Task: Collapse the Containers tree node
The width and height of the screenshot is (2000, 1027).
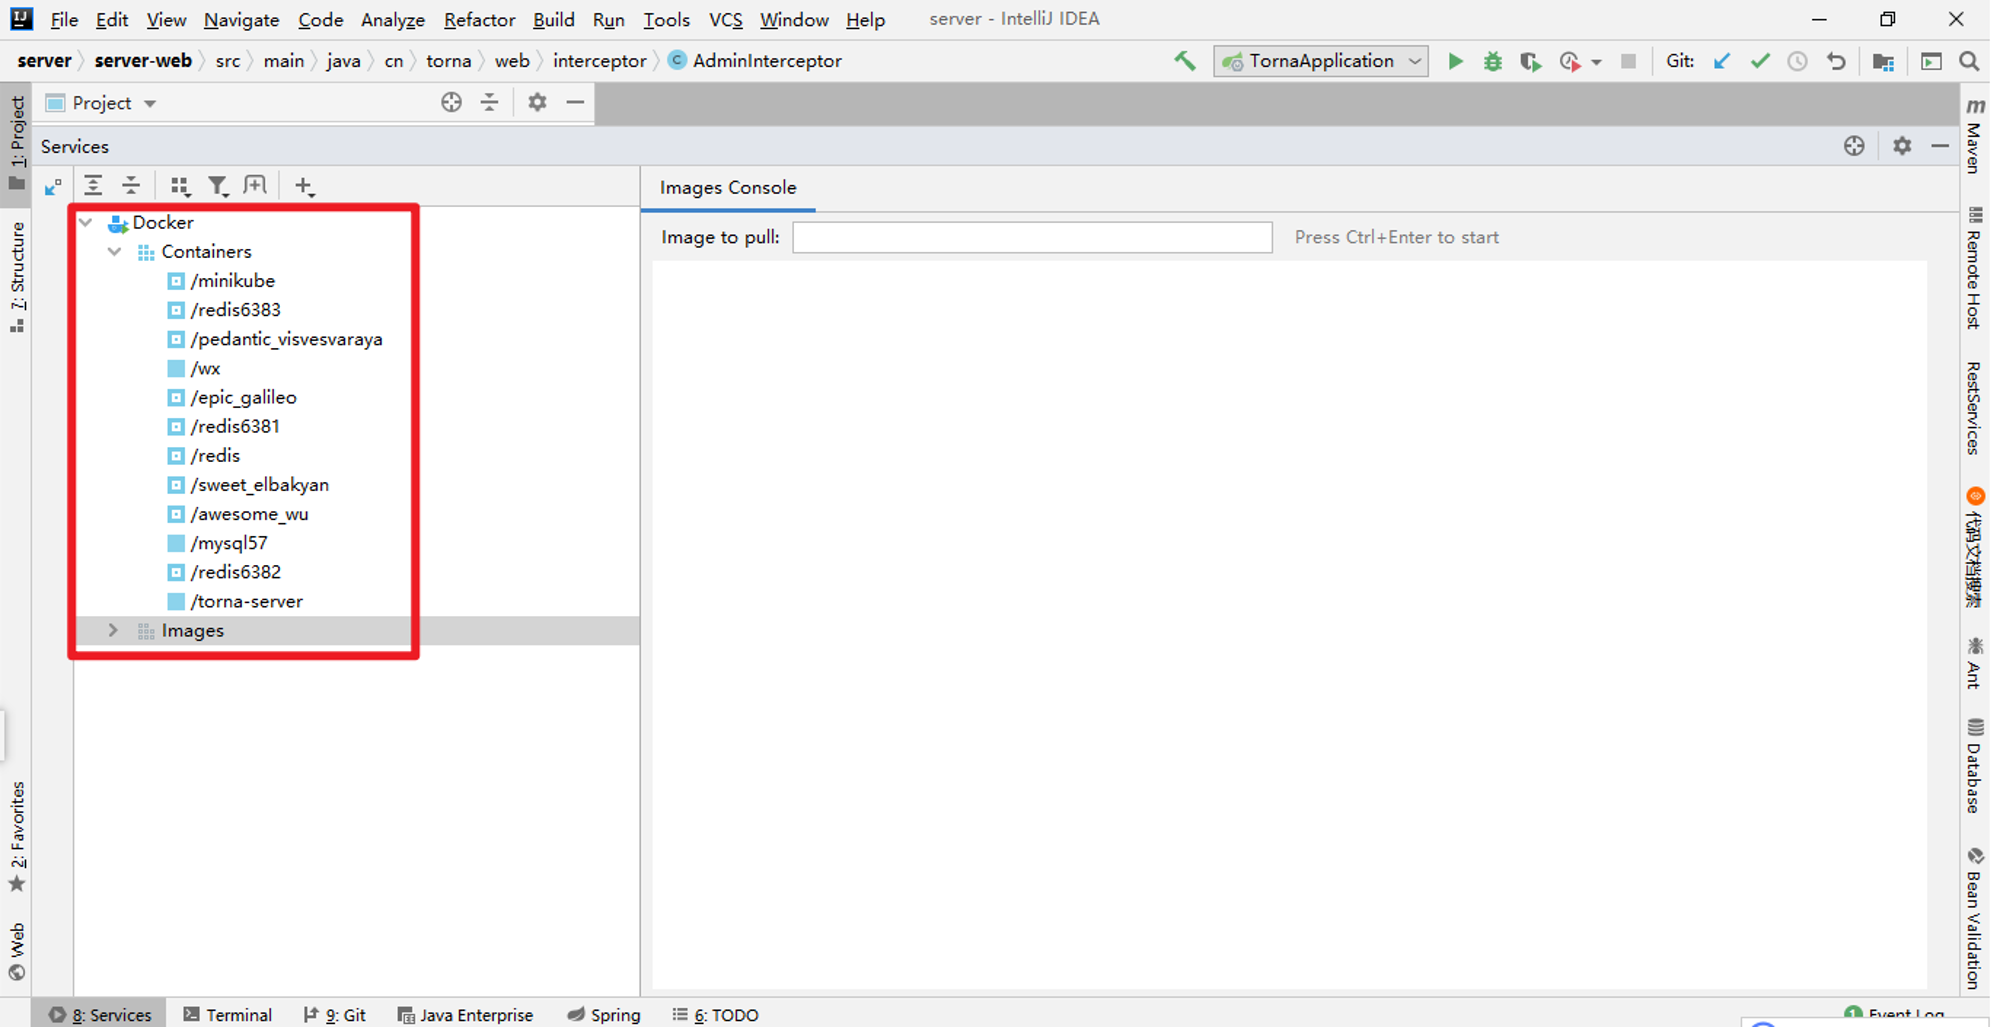Action: [114, 251]
